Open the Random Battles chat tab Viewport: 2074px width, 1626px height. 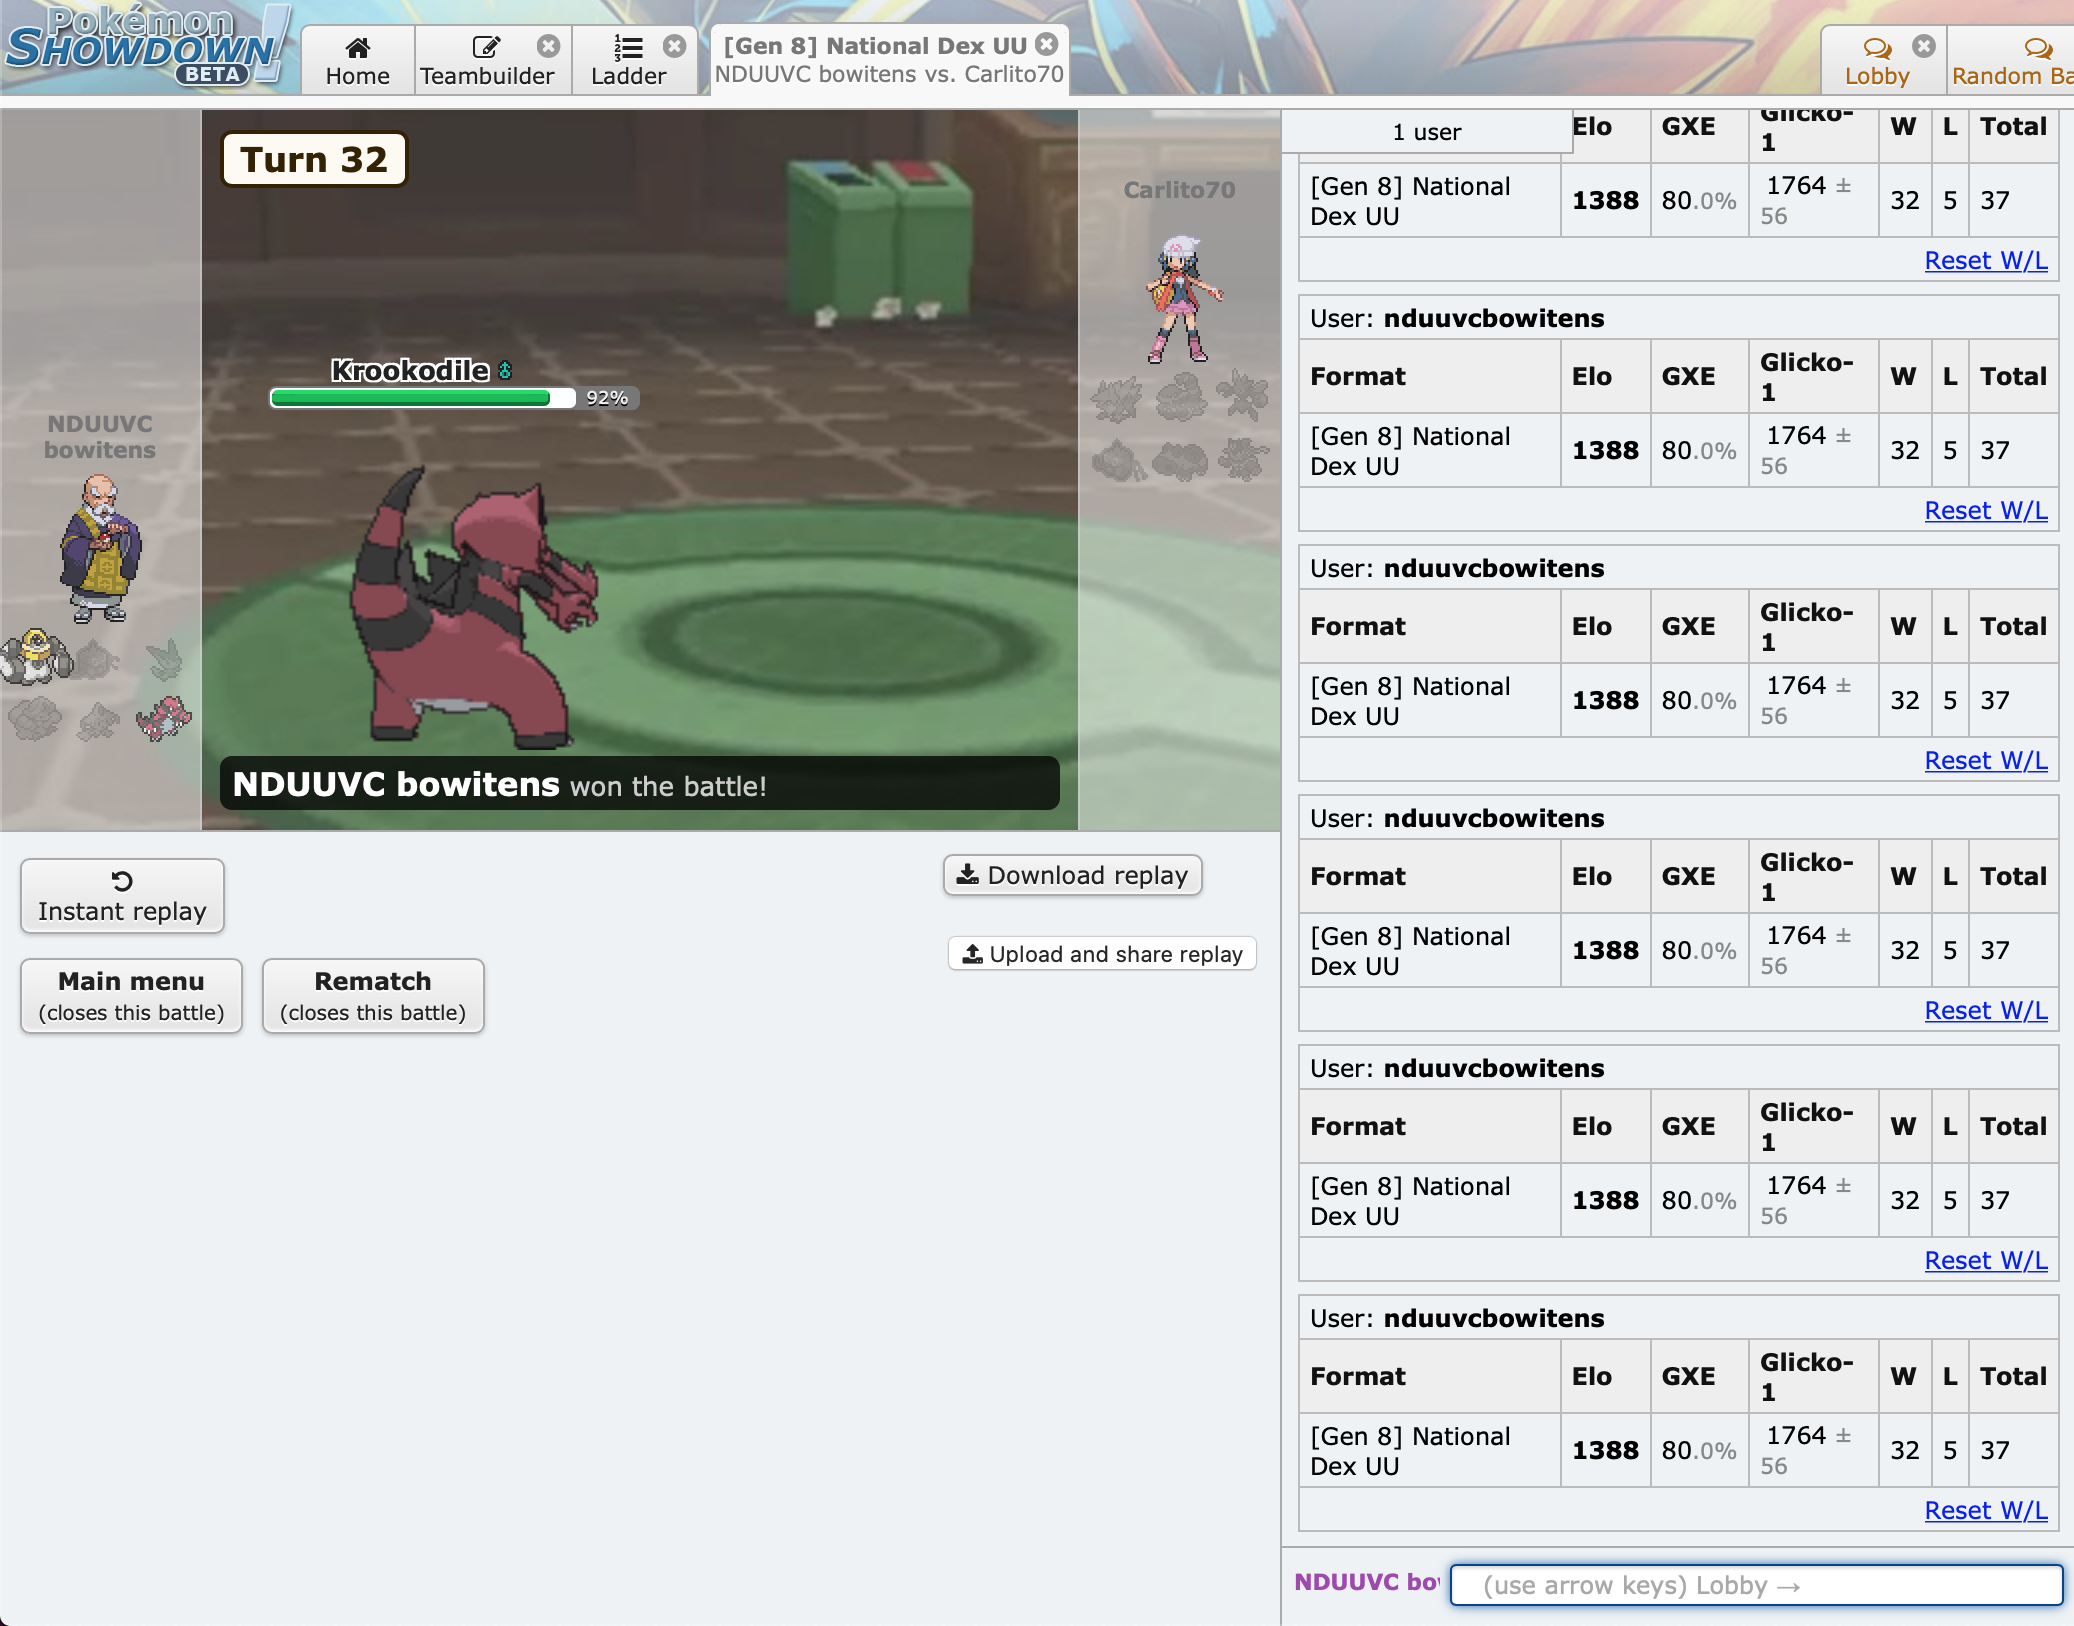pos(2012,62)
